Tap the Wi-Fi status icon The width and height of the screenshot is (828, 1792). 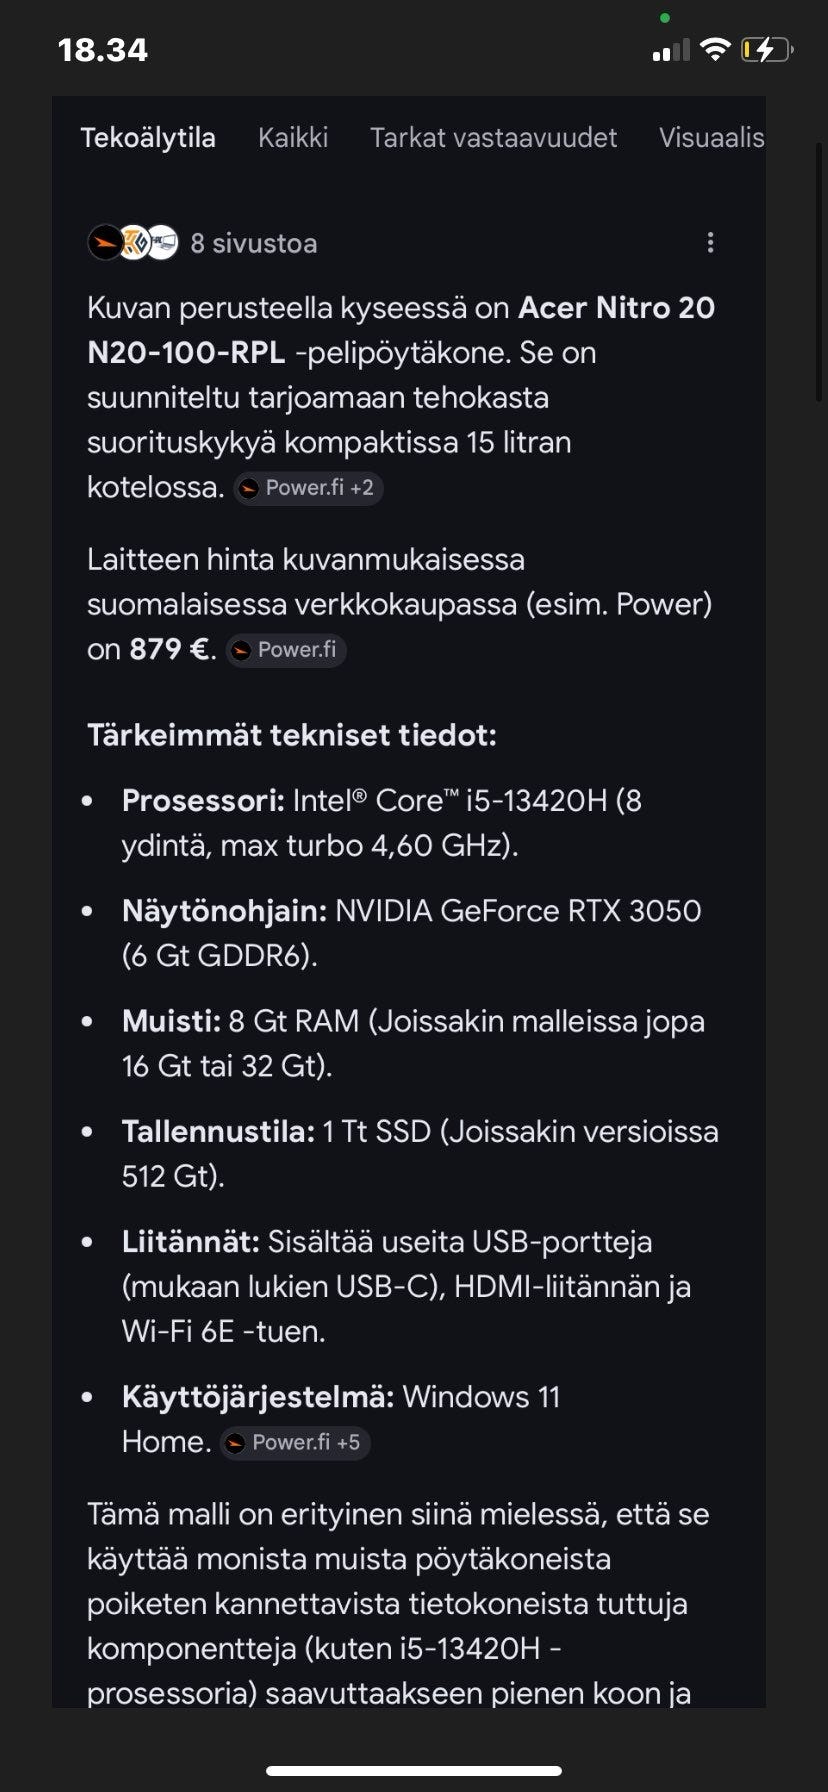(715, 49)
